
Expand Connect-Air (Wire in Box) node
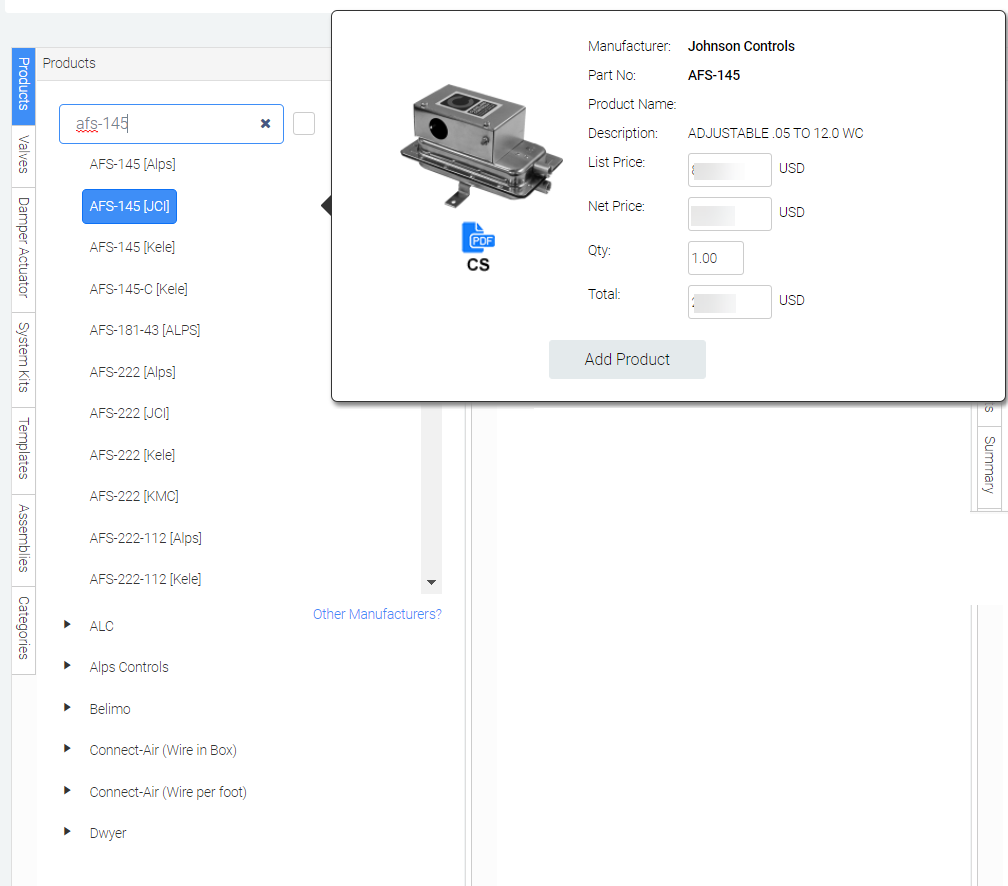pos(67,748)
